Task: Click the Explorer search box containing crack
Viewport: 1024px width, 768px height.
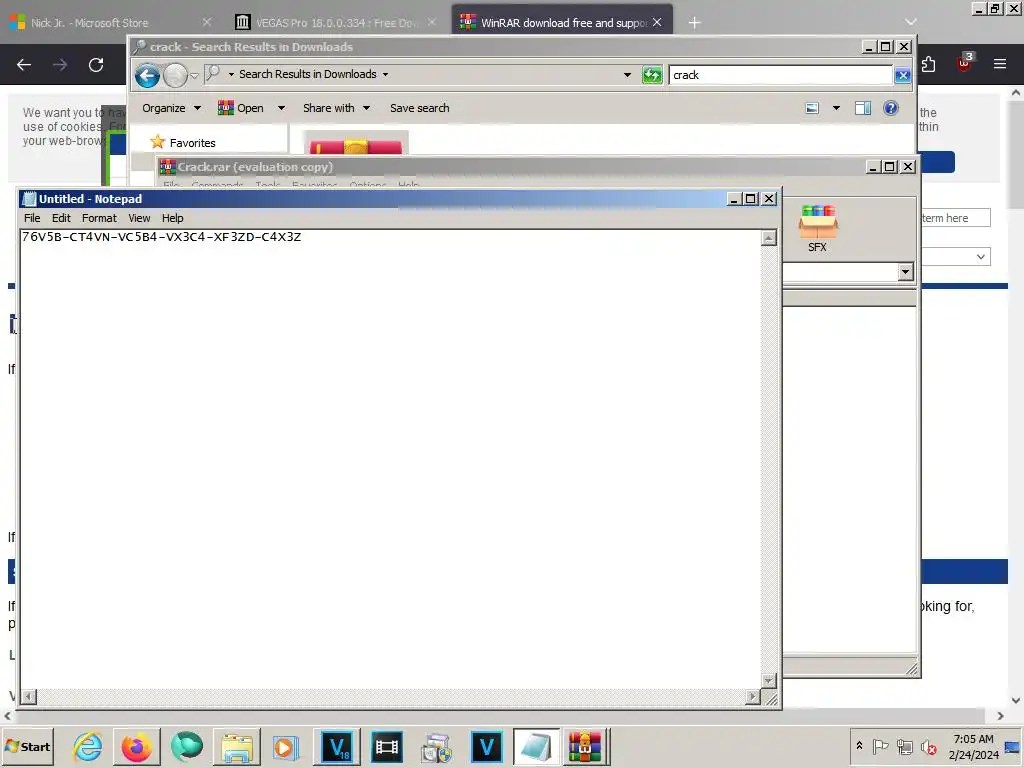Action: tap(780, 75)
